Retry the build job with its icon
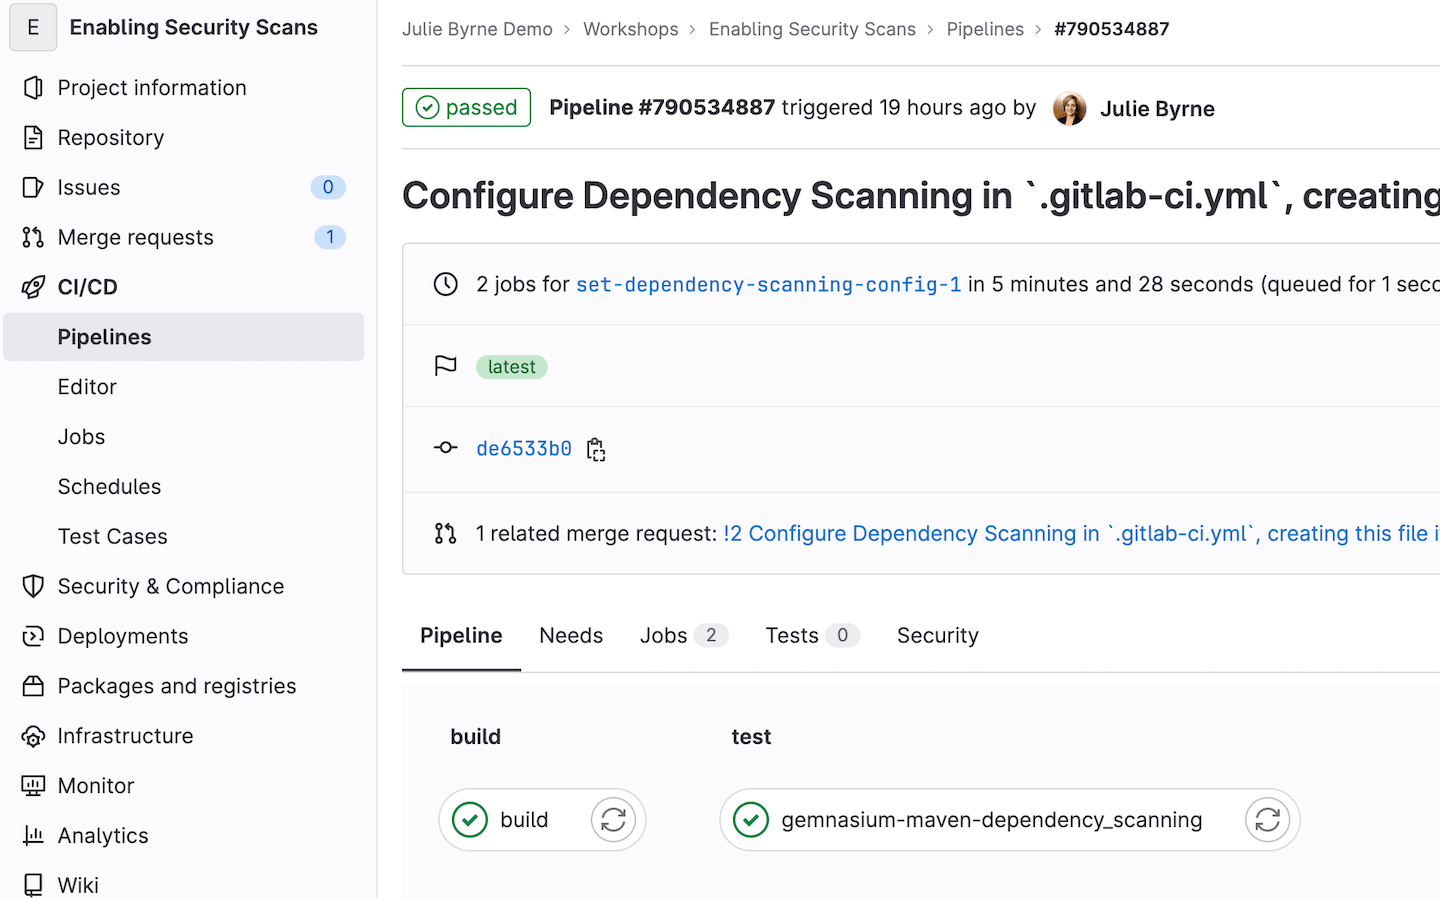 click(x=613, y=820)
